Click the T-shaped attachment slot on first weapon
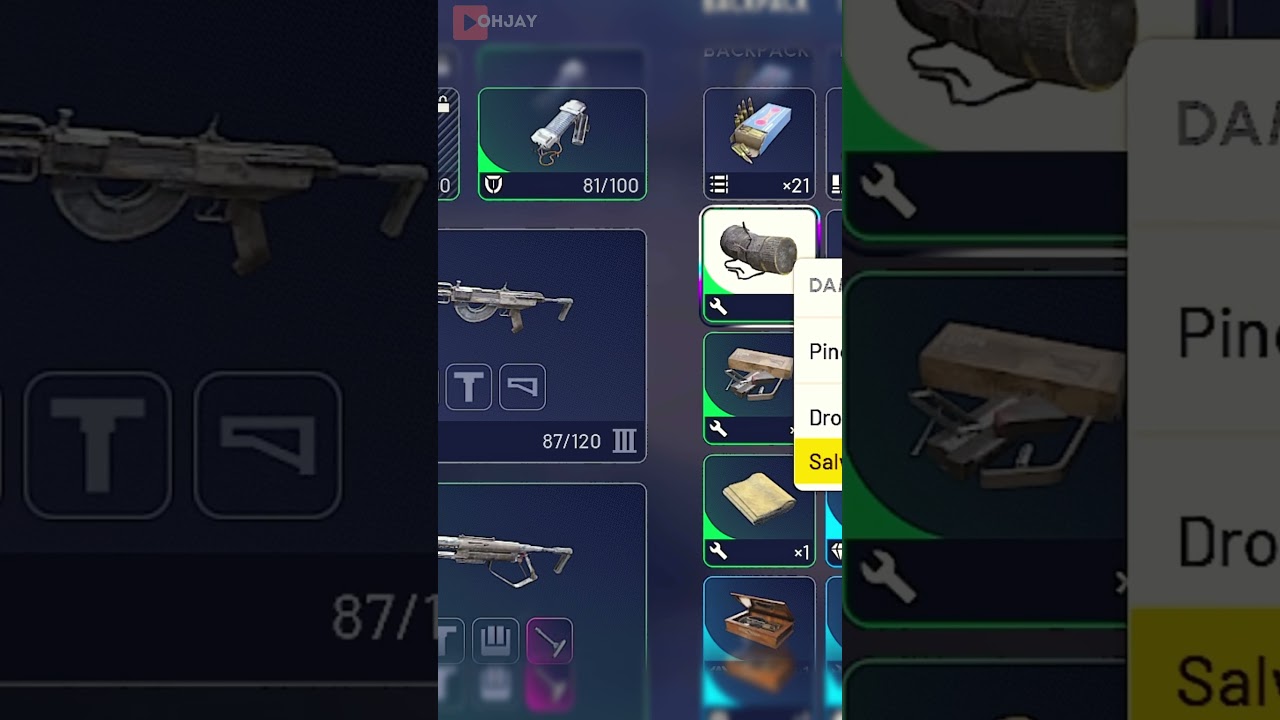The image size is (1280, 720). (468, 387)
